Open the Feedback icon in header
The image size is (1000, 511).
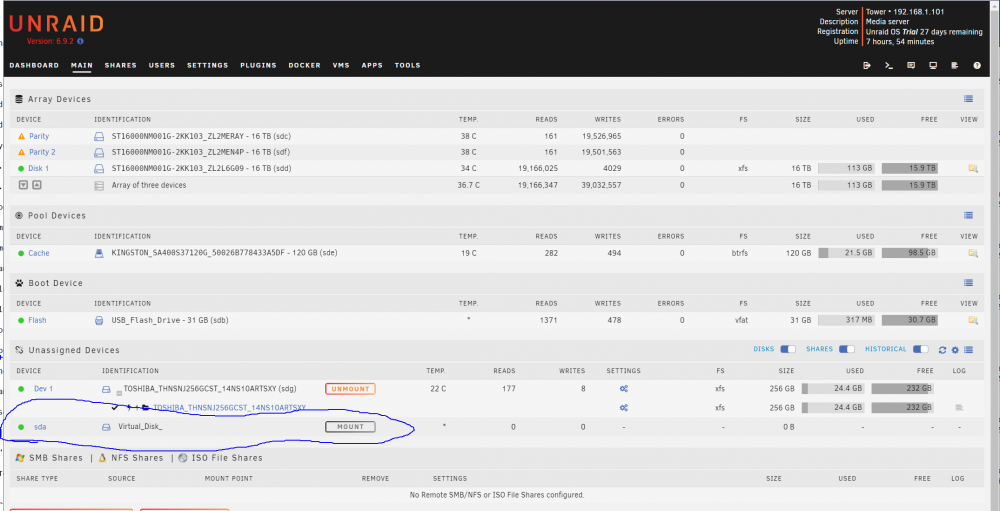point(911,65)
